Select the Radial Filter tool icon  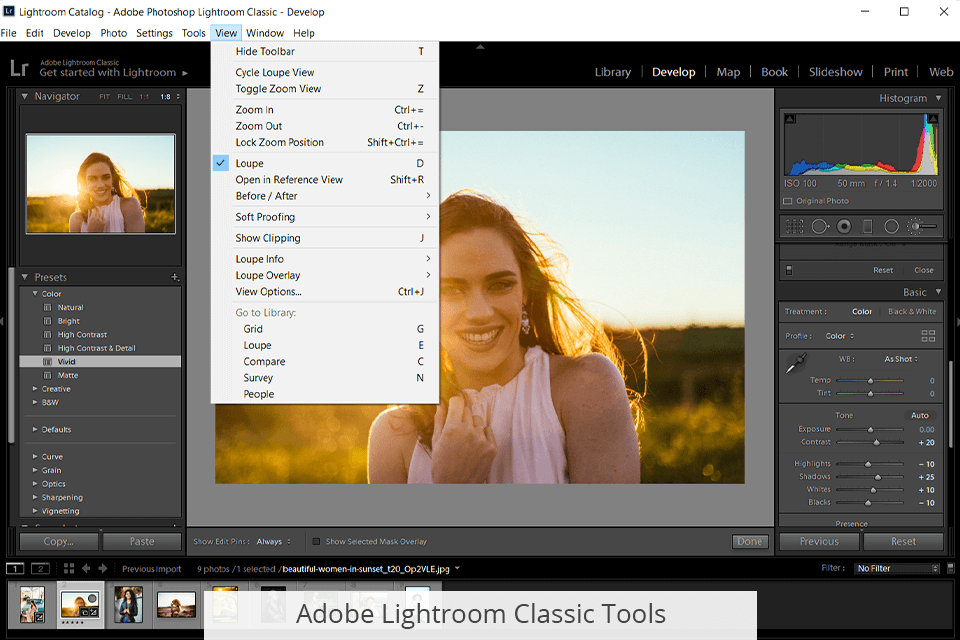click(x=891, y=227)
